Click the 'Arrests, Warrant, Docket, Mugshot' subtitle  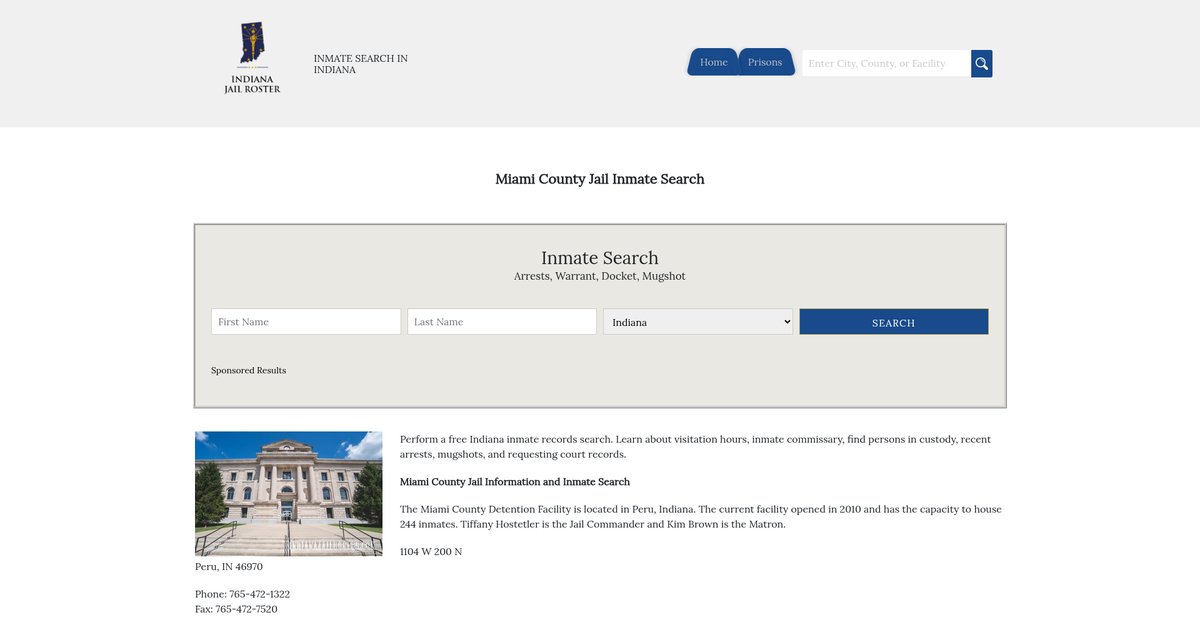click(600, 276)
